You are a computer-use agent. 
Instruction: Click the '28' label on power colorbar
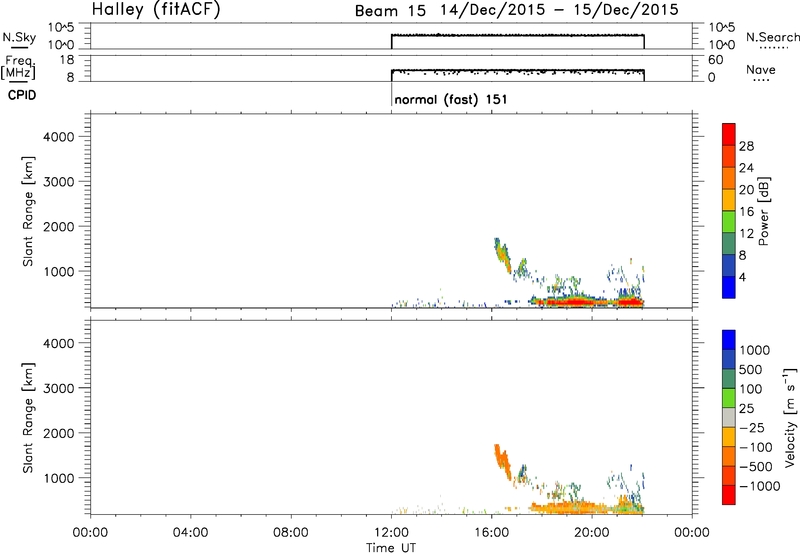pos(746,146)
